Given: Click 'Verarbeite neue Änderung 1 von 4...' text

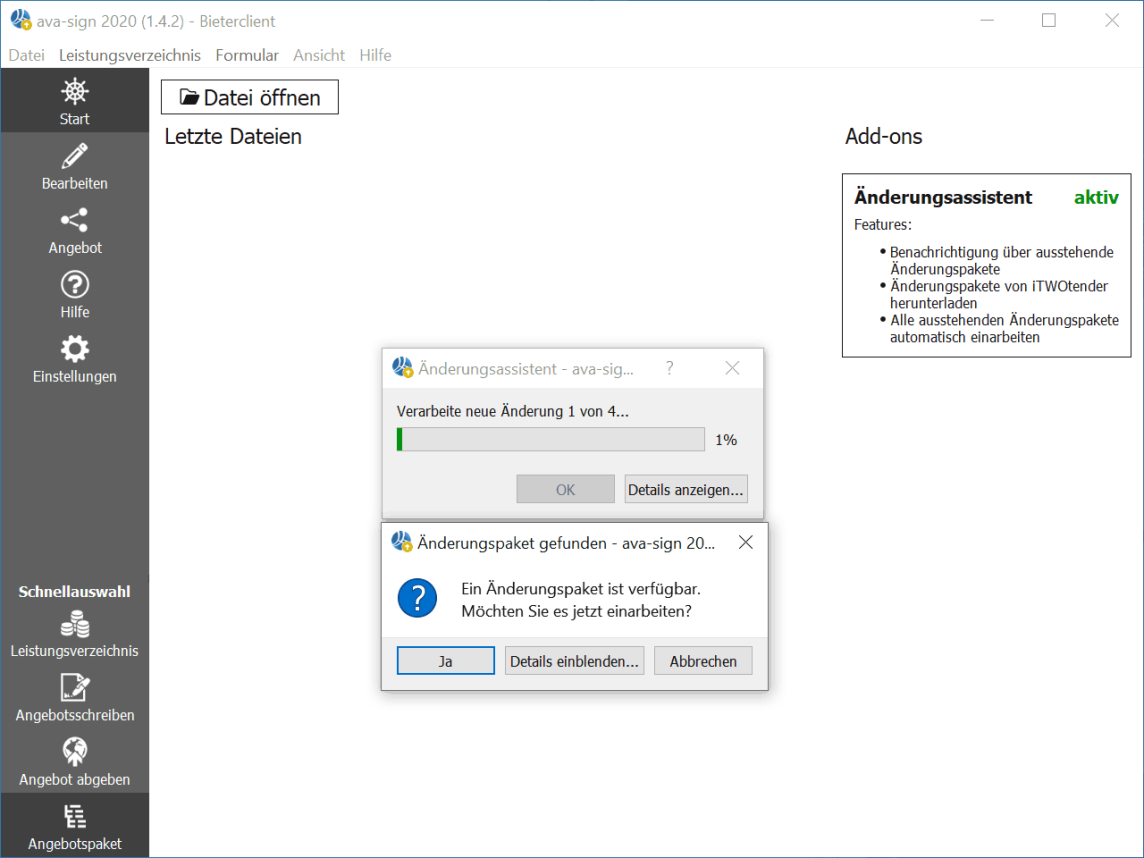Looking at the screenshot, I should coord(512,411).
